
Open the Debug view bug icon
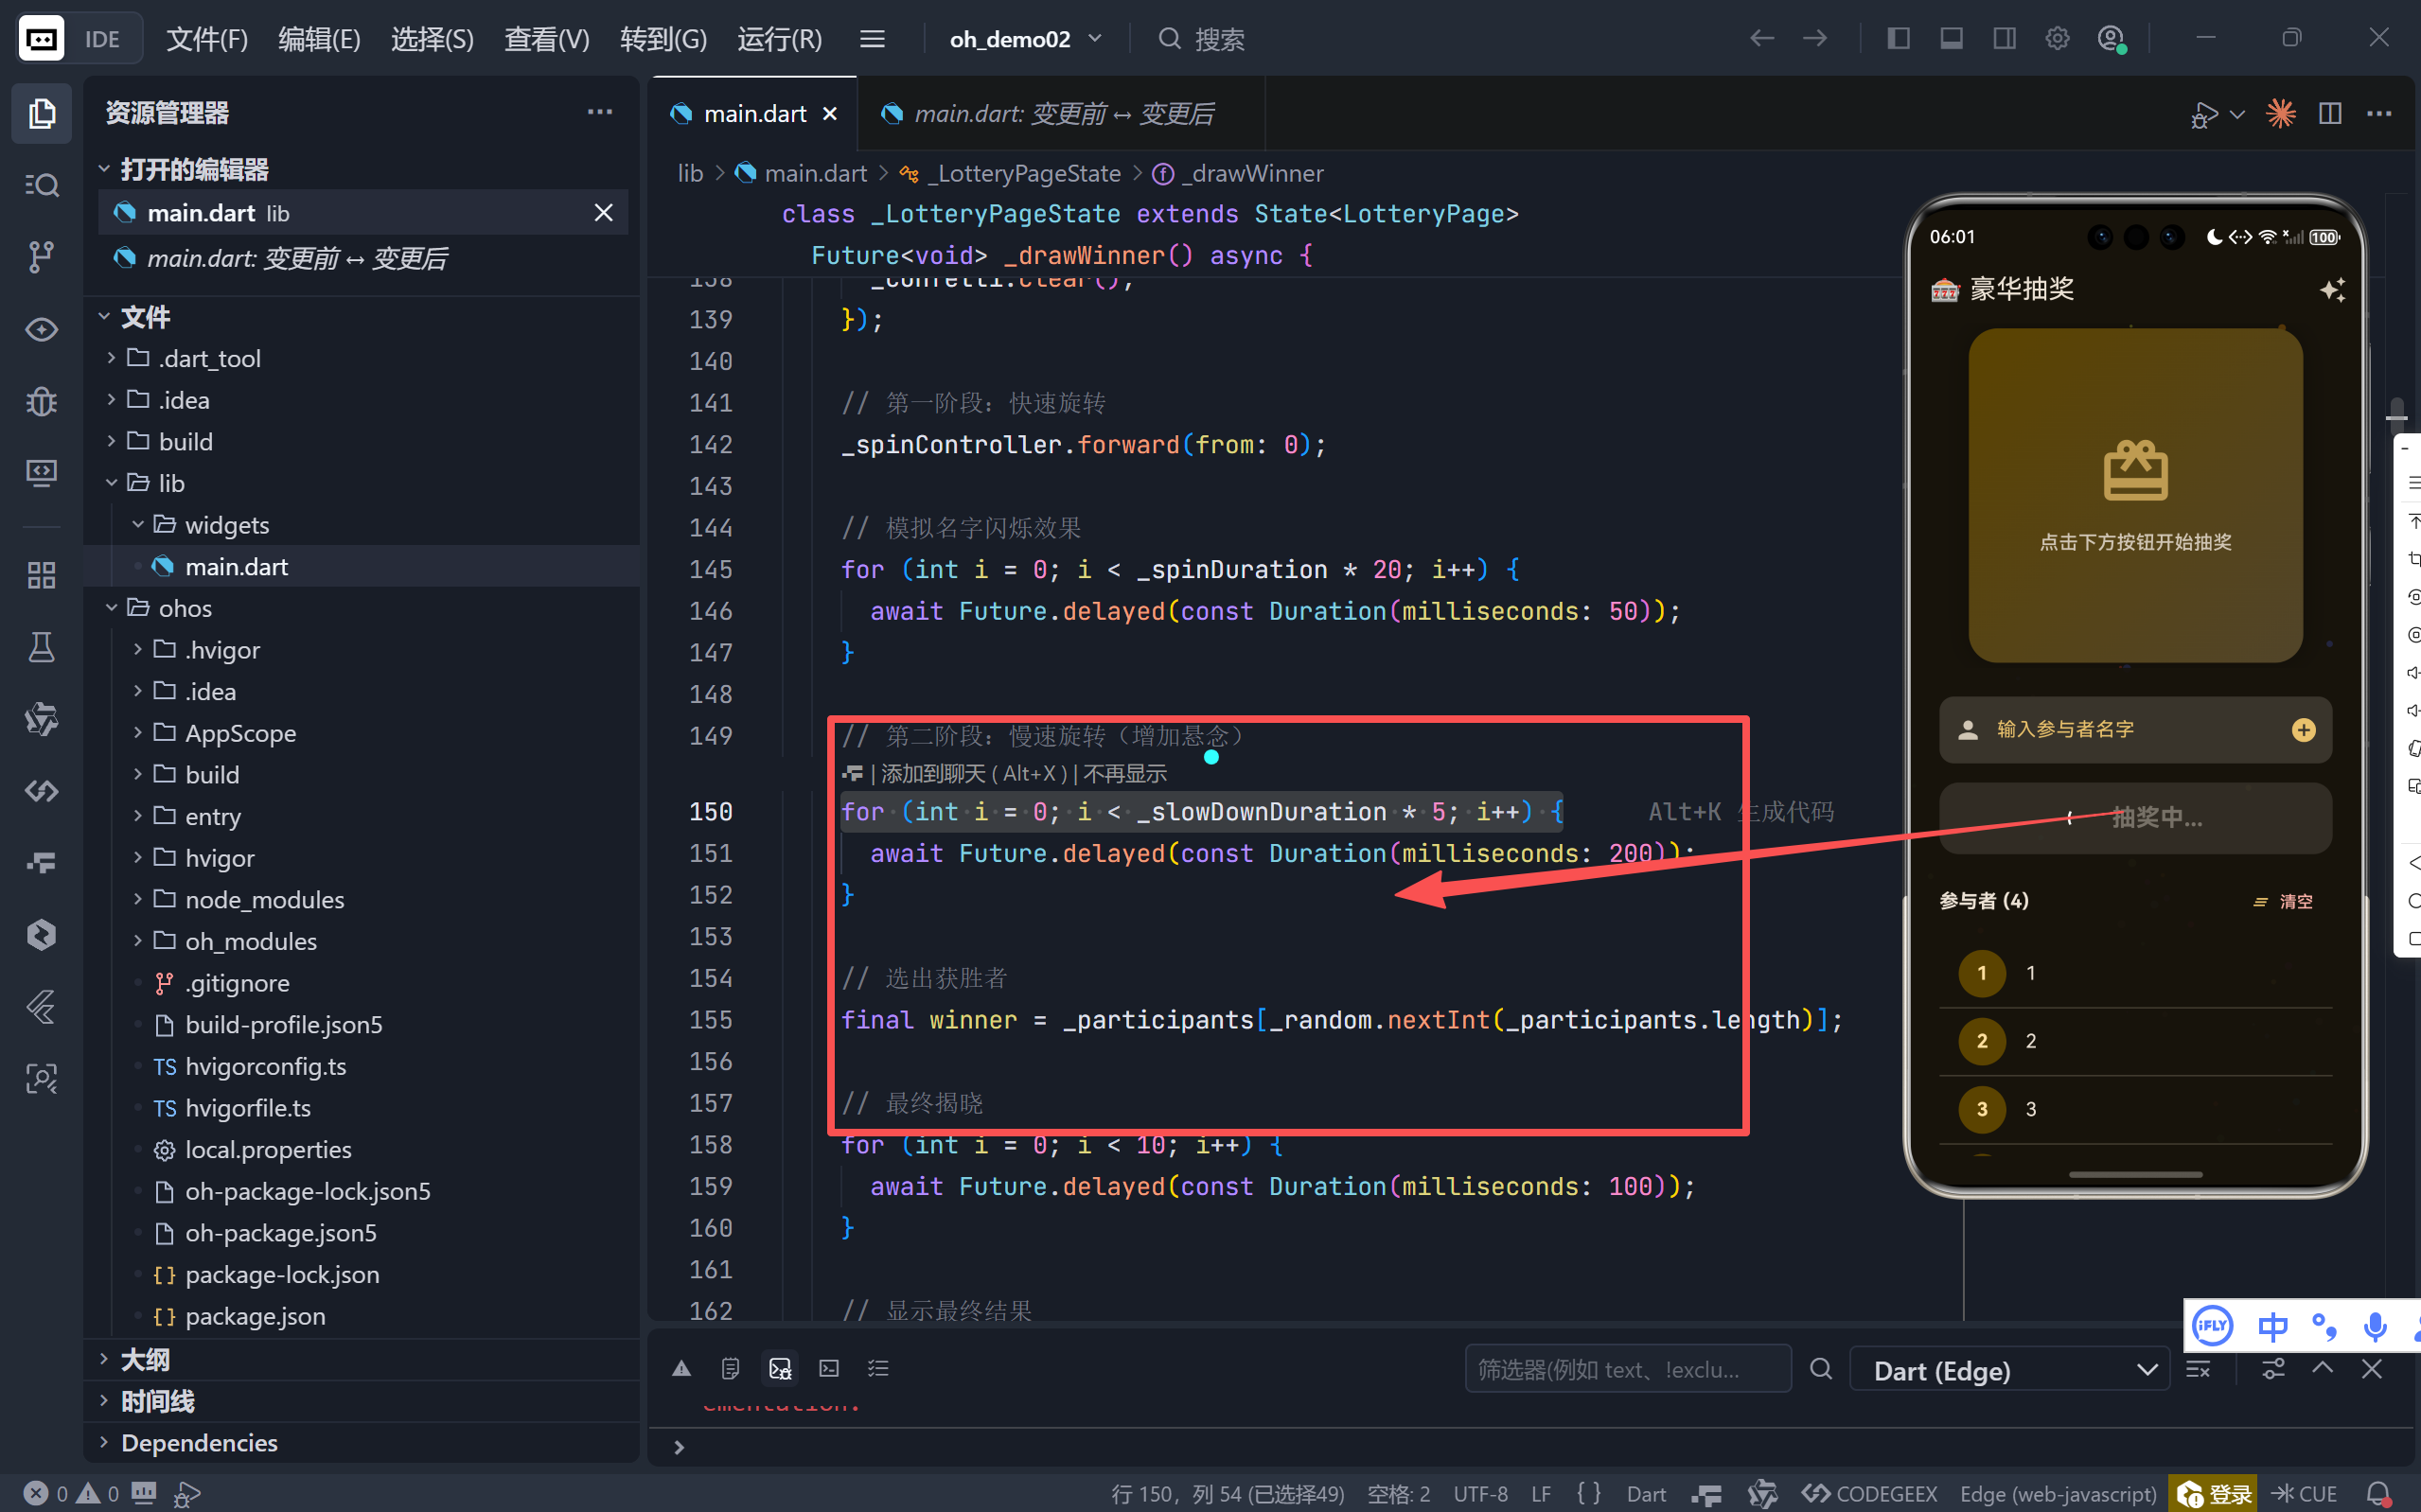point(41,402)
